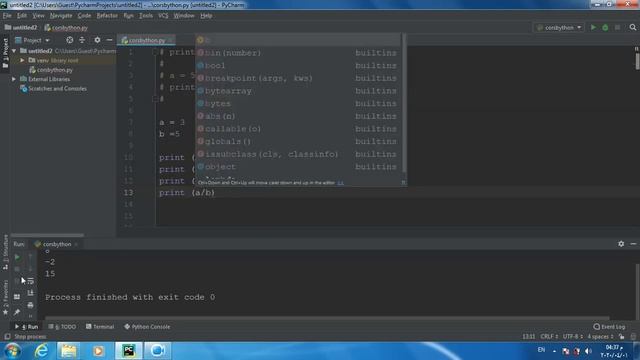Viewport: 640px width, 360px height.
Task: Open the Structure side tool window tab
Action: [x=5, y=252]
